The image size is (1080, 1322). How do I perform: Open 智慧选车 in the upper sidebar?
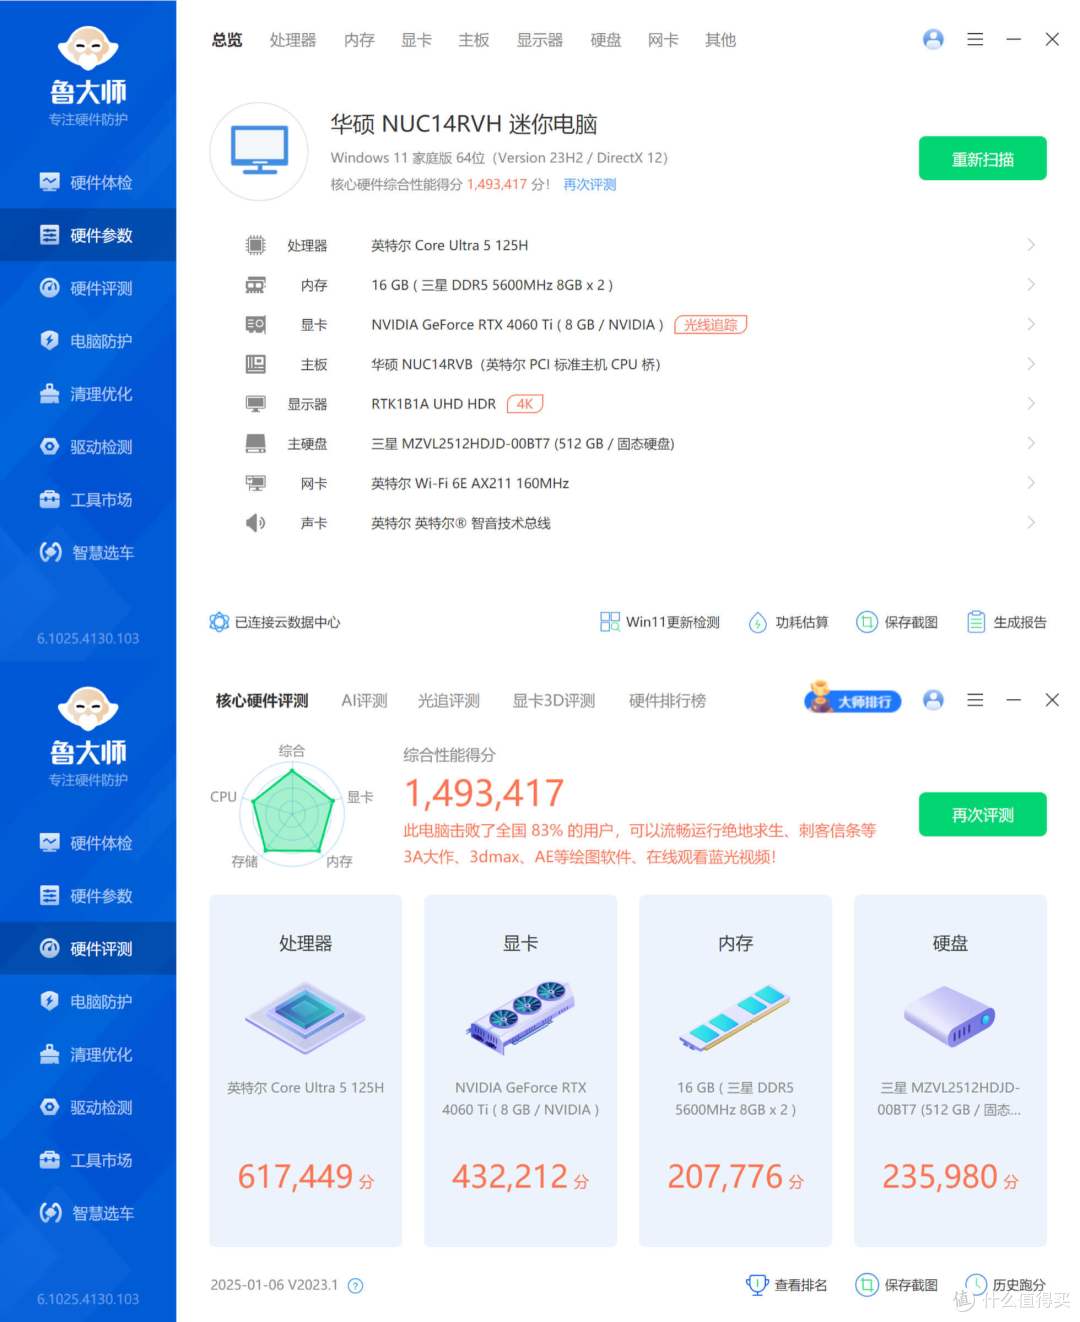[x=88, y=553]
